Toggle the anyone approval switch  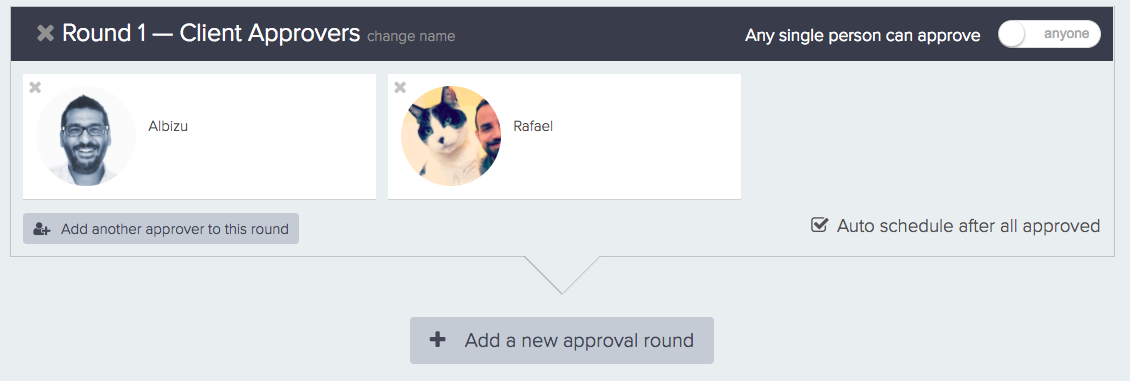(1049, 34)
